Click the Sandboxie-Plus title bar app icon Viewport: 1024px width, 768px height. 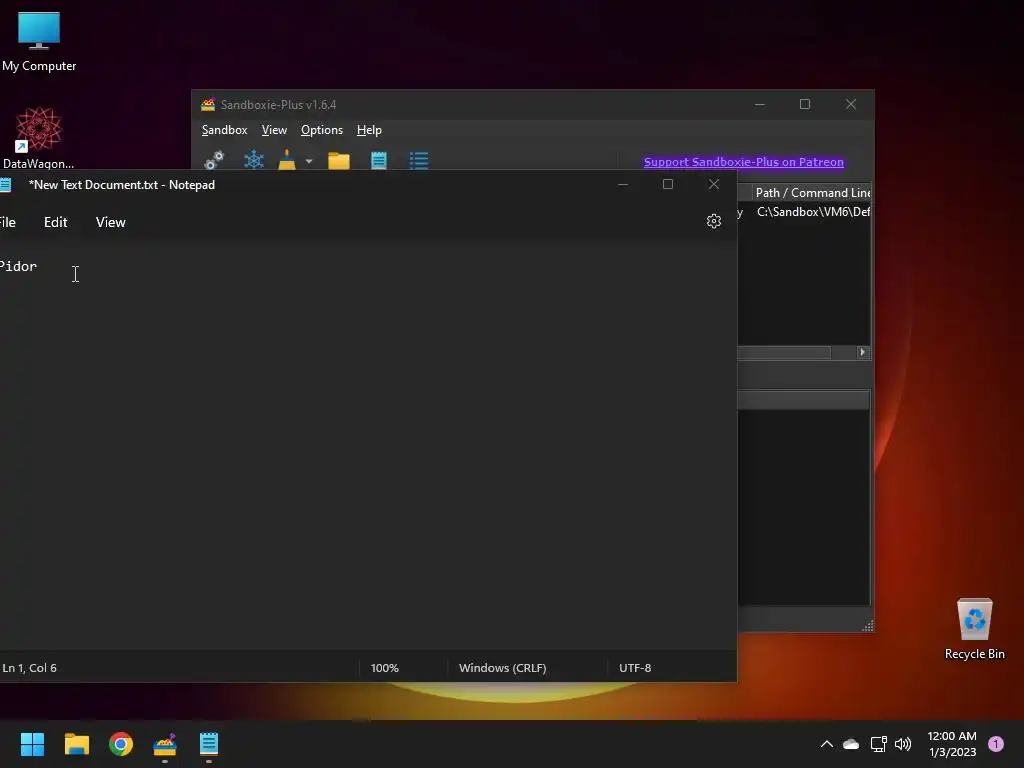click(208, 104)
